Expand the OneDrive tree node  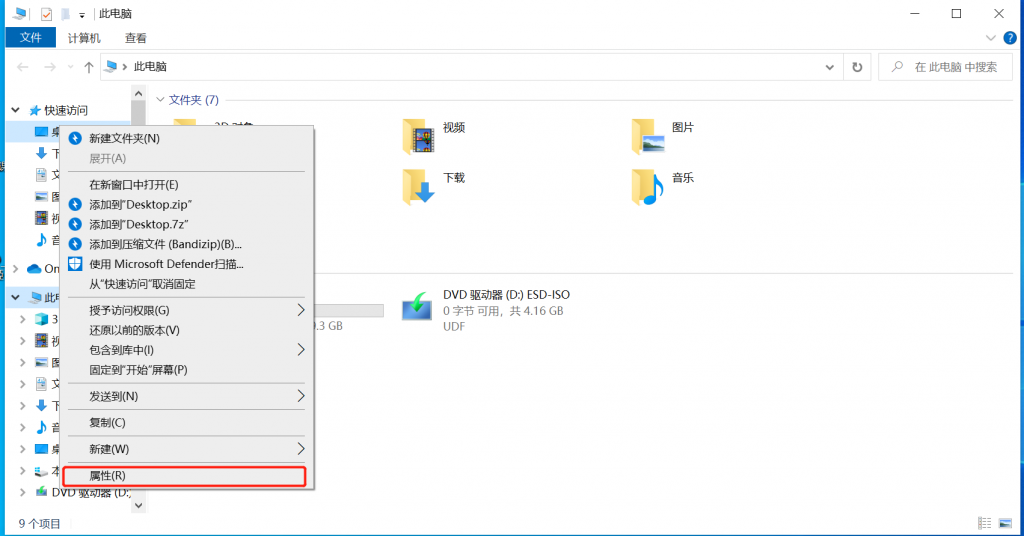pyautogui.click(x=16, y=268)
